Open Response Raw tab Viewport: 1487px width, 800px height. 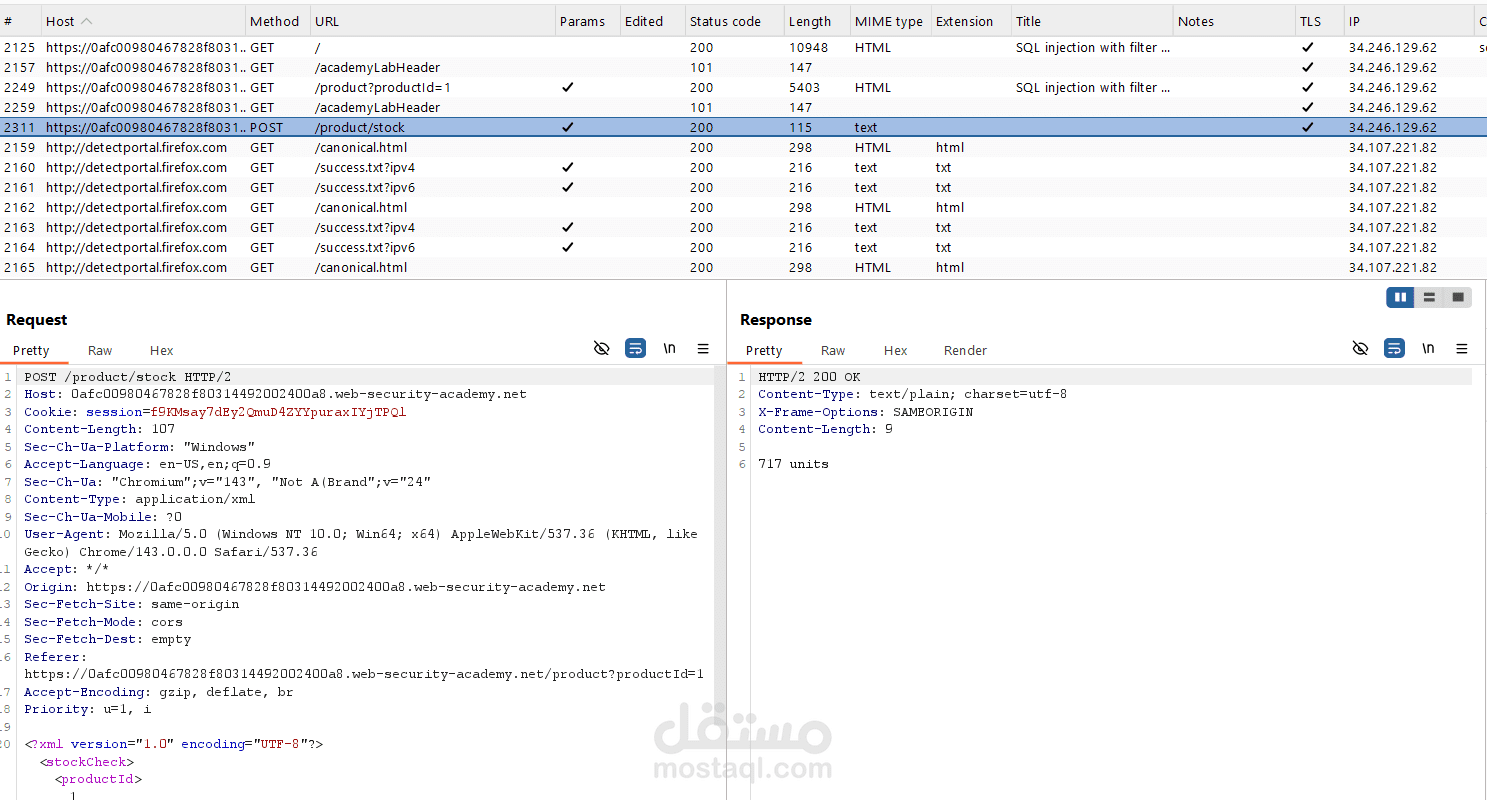833,350
